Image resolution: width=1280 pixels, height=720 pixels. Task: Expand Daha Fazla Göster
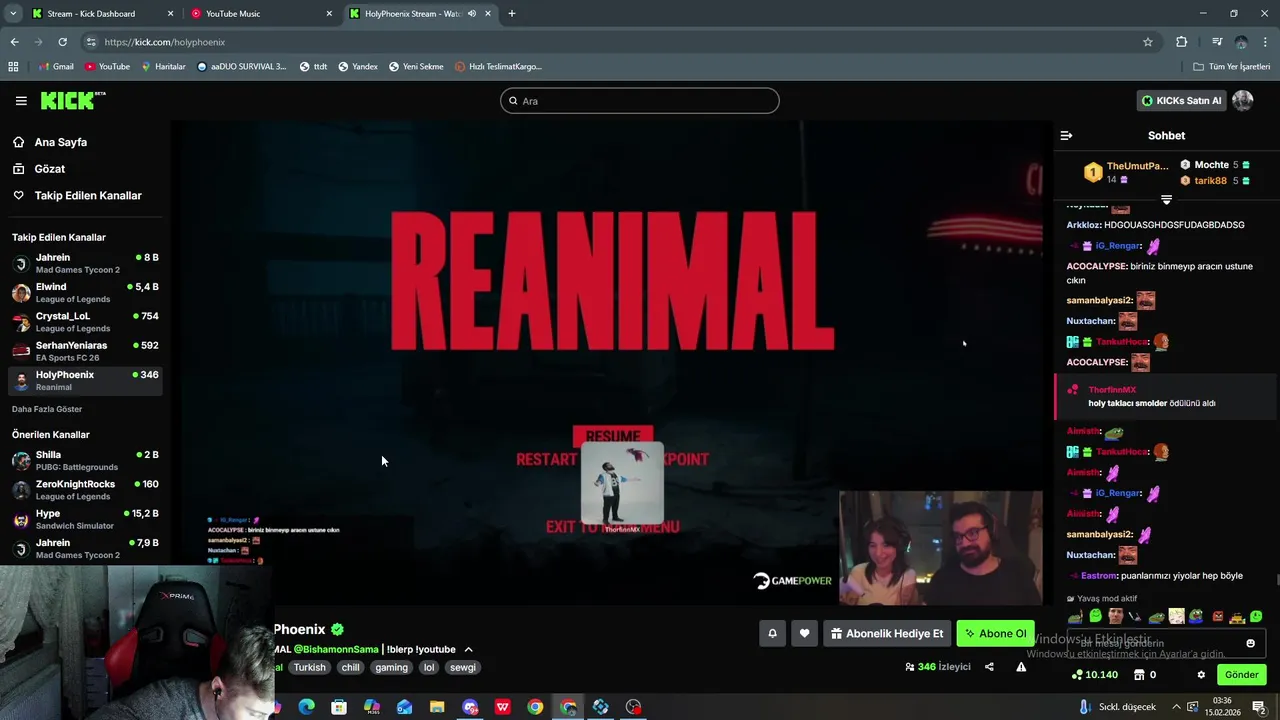pyautogui.click(x=47, y=409)
